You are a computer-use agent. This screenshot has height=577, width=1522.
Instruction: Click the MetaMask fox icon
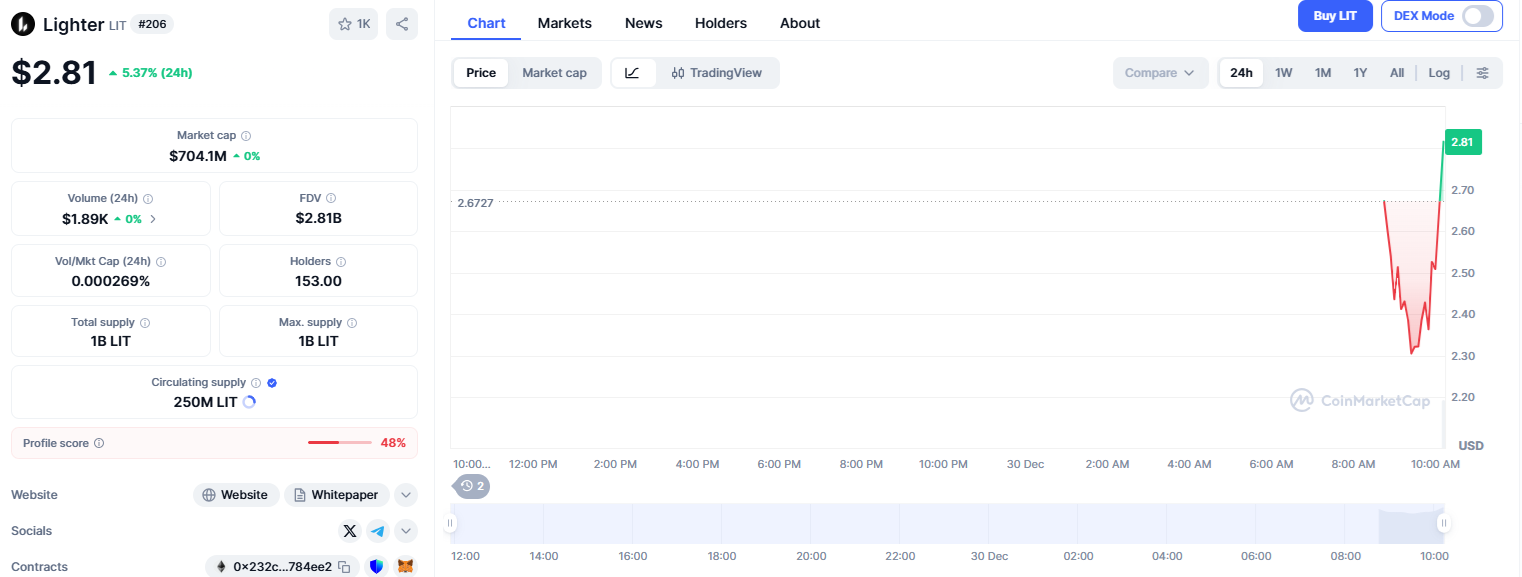coord(405,567)
